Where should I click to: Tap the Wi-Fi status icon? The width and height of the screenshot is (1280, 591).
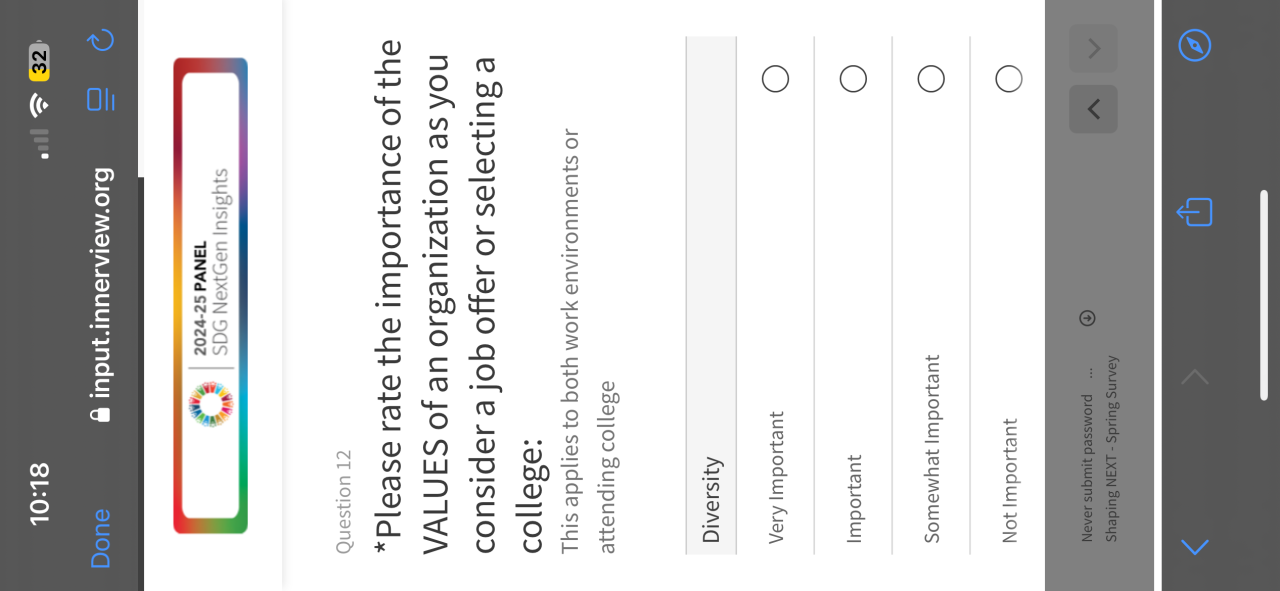tap(39, 104)
